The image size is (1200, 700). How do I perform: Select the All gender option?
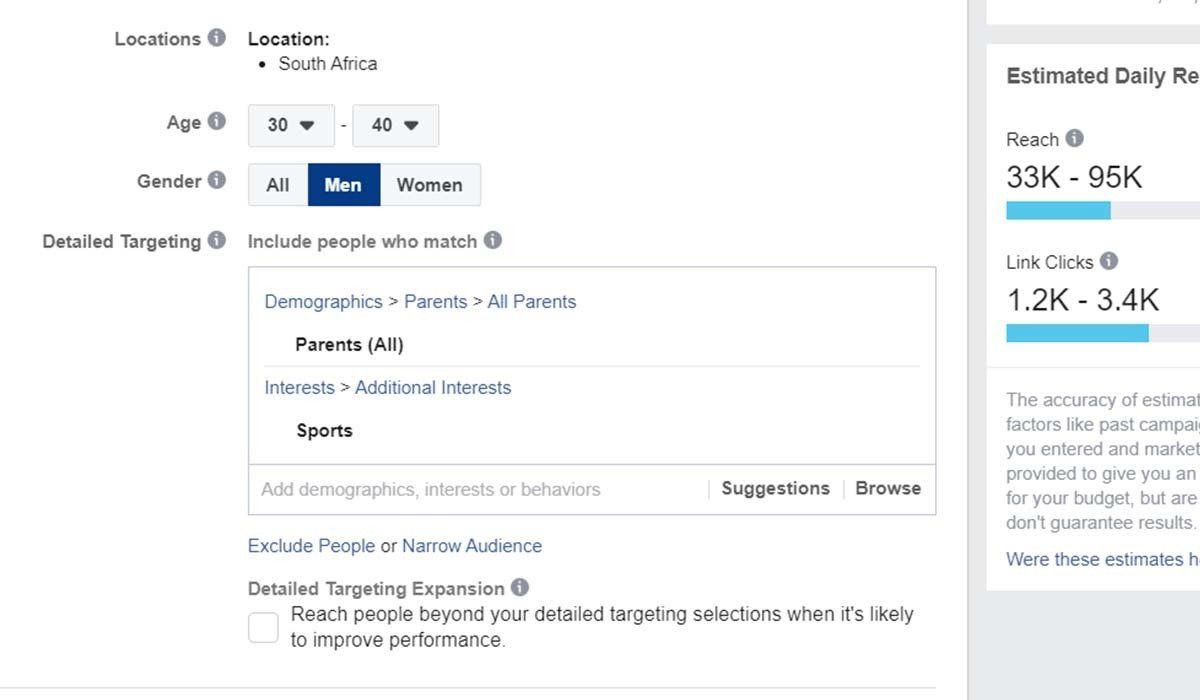(x=278, y=185)
